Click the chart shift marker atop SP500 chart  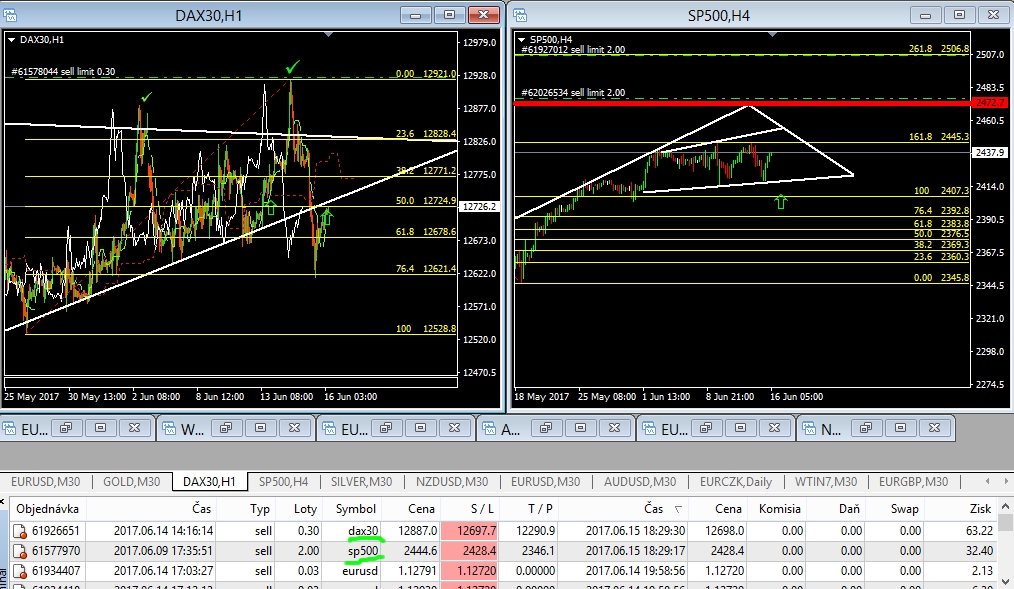pyautogui.click(x=772, y=34)
